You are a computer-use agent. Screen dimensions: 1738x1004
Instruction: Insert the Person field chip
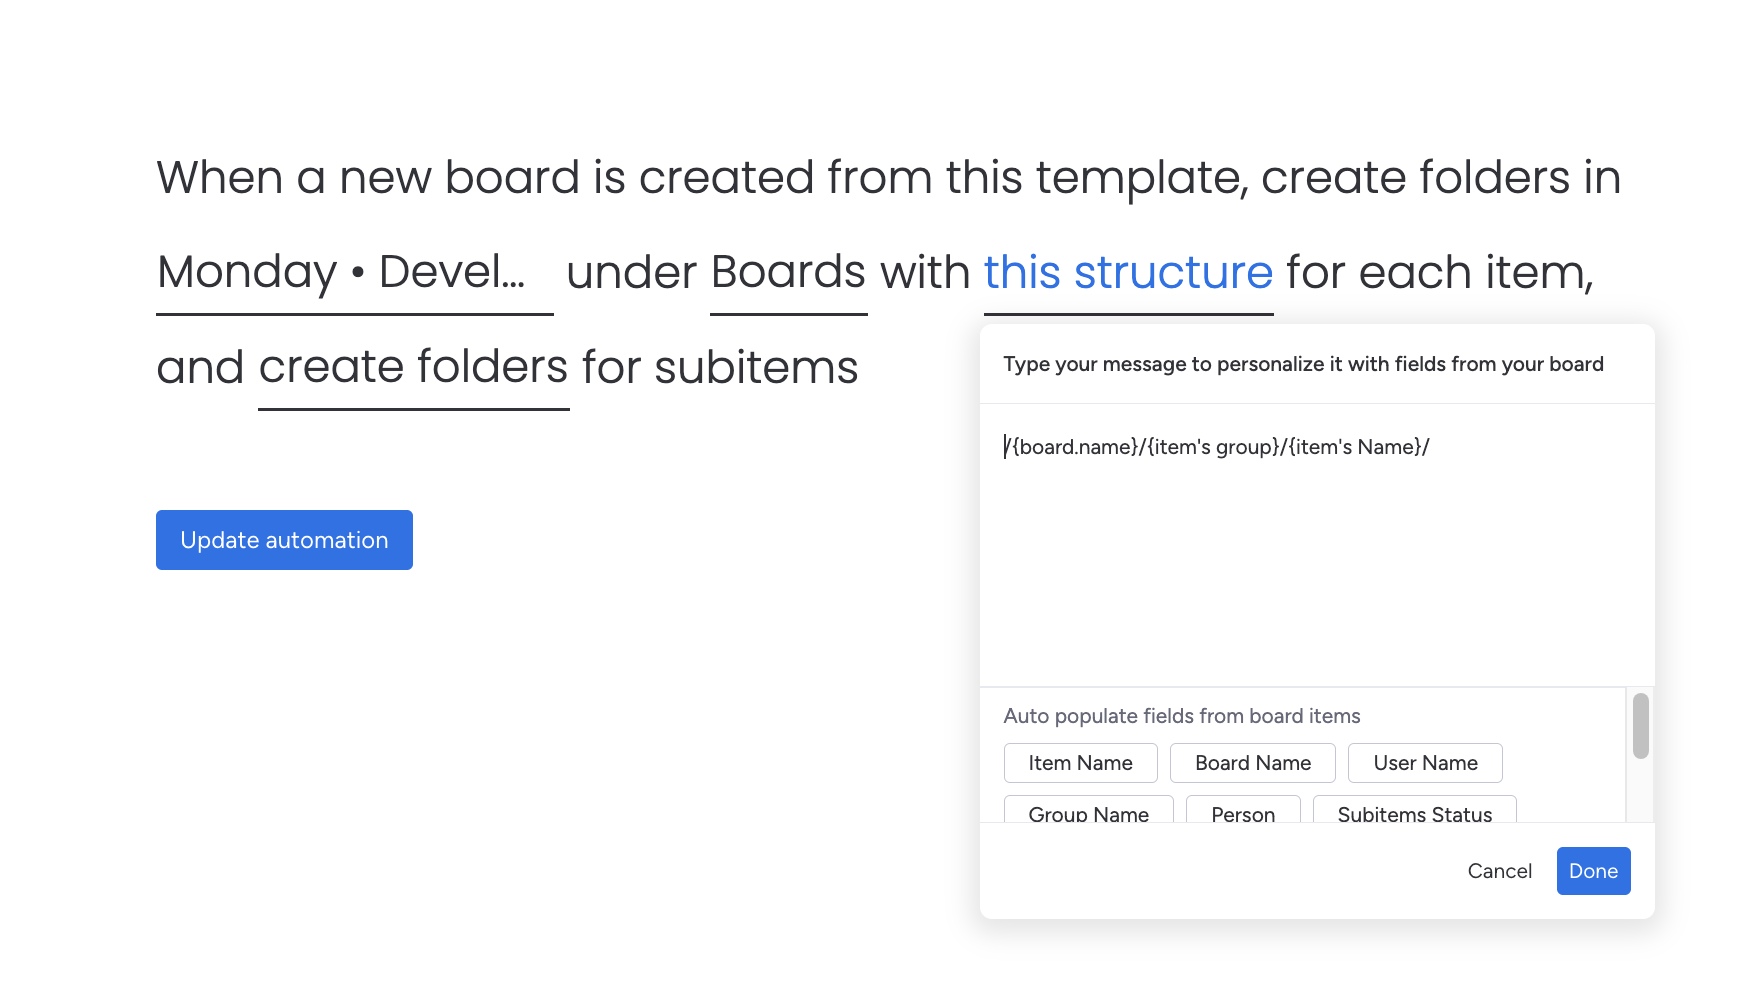pos(1242,811)
